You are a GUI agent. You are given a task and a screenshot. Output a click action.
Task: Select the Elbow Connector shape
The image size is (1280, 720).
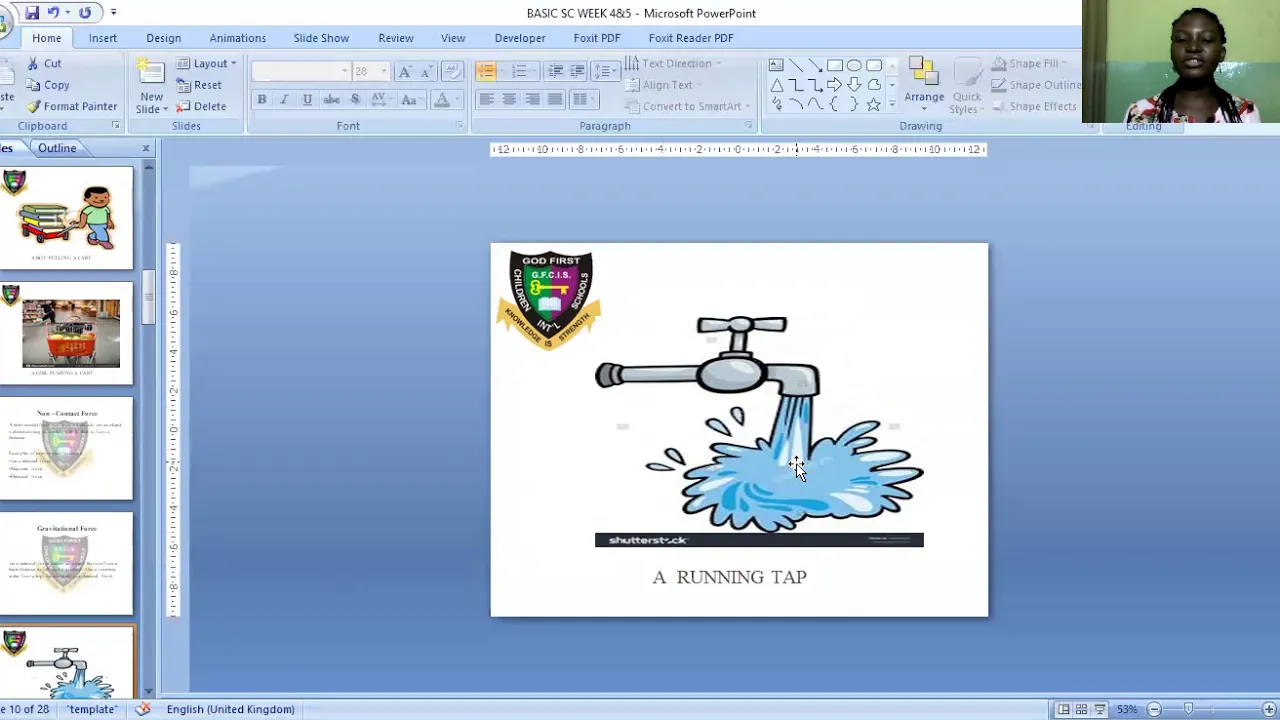(796, 85)
